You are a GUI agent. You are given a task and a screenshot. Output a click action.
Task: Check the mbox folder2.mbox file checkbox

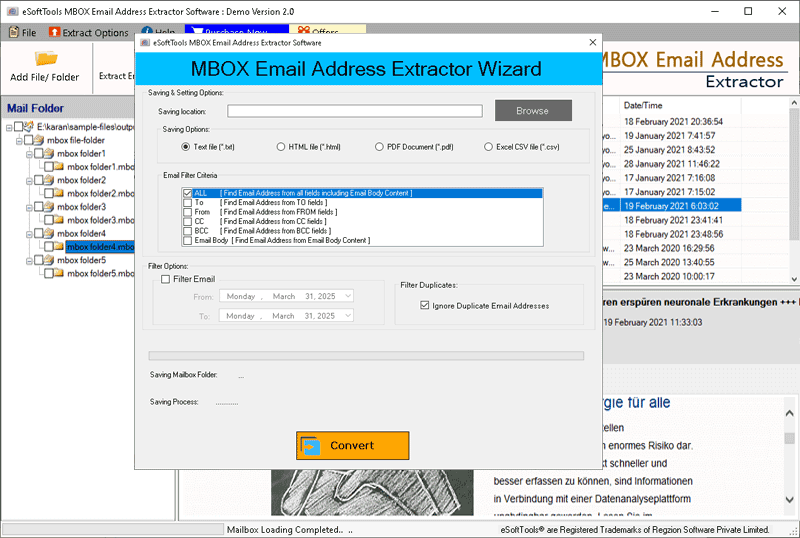click(49, 193)
